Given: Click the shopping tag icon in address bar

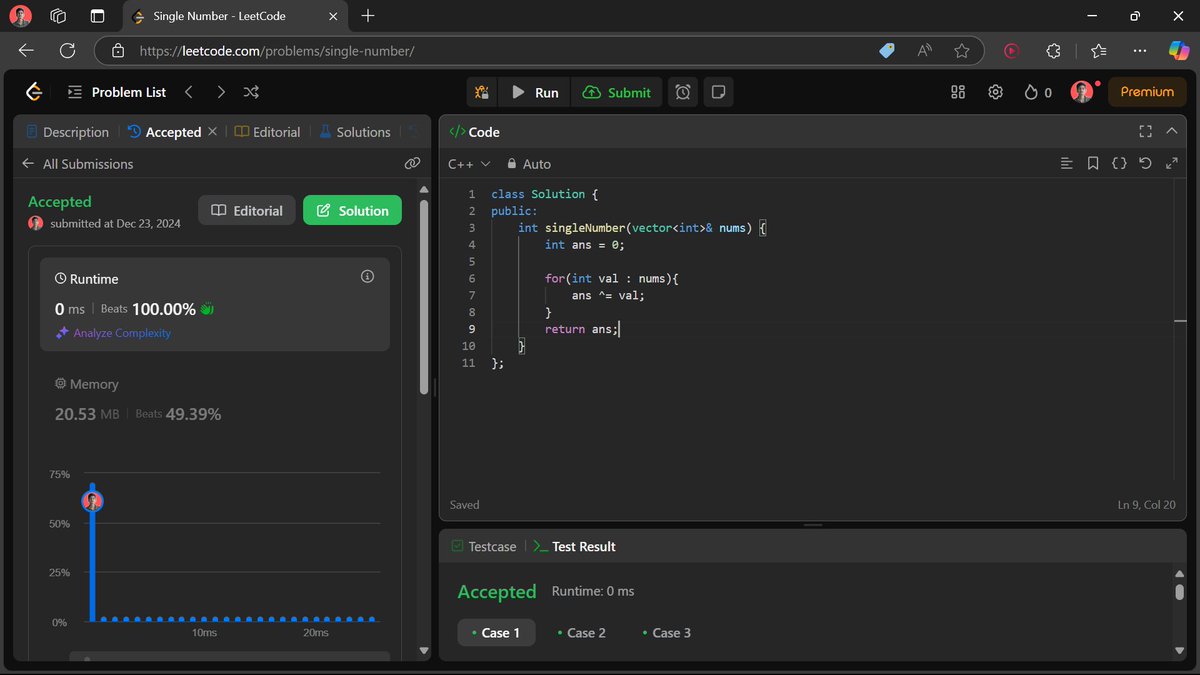Looking at the screenshot, I should 887,50.
